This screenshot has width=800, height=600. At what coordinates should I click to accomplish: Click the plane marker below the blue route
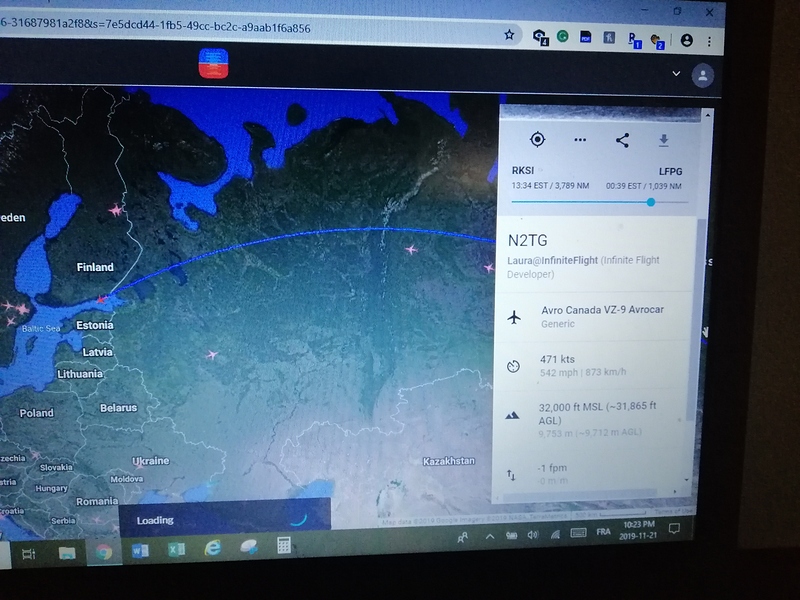pyautogui.click(x=411, y=249)
